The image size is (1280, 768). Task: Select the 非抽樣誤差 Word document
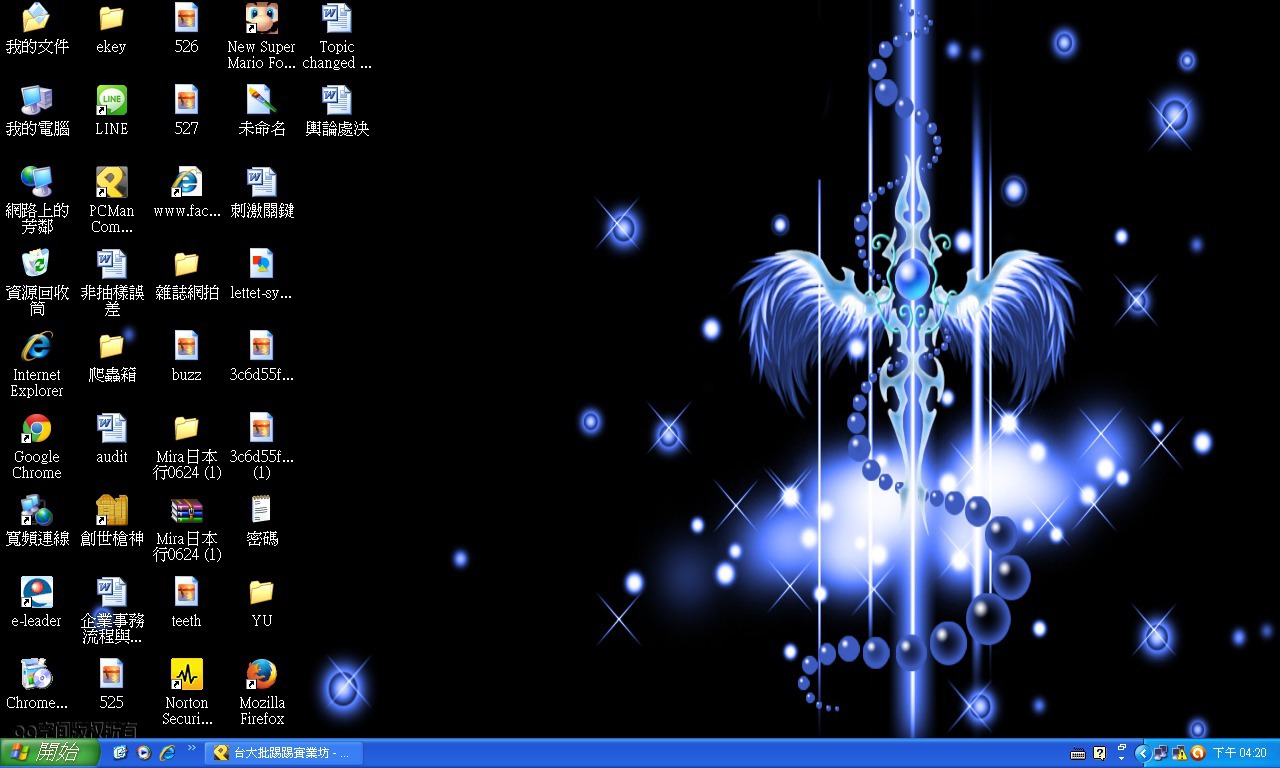pos(112,264)
